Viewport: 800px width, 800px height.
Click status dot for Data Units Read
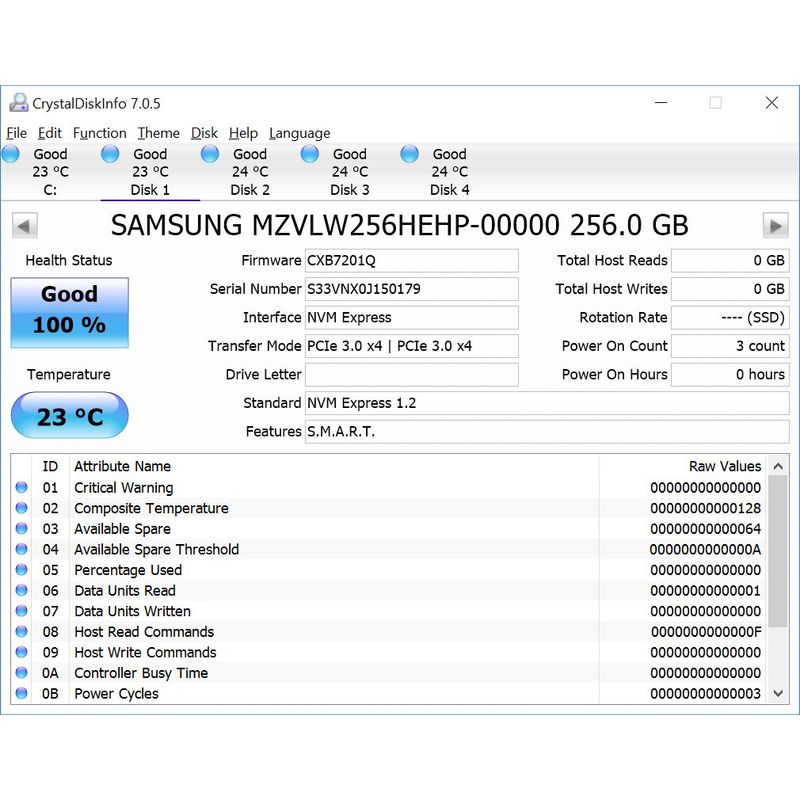pos(21,590)
